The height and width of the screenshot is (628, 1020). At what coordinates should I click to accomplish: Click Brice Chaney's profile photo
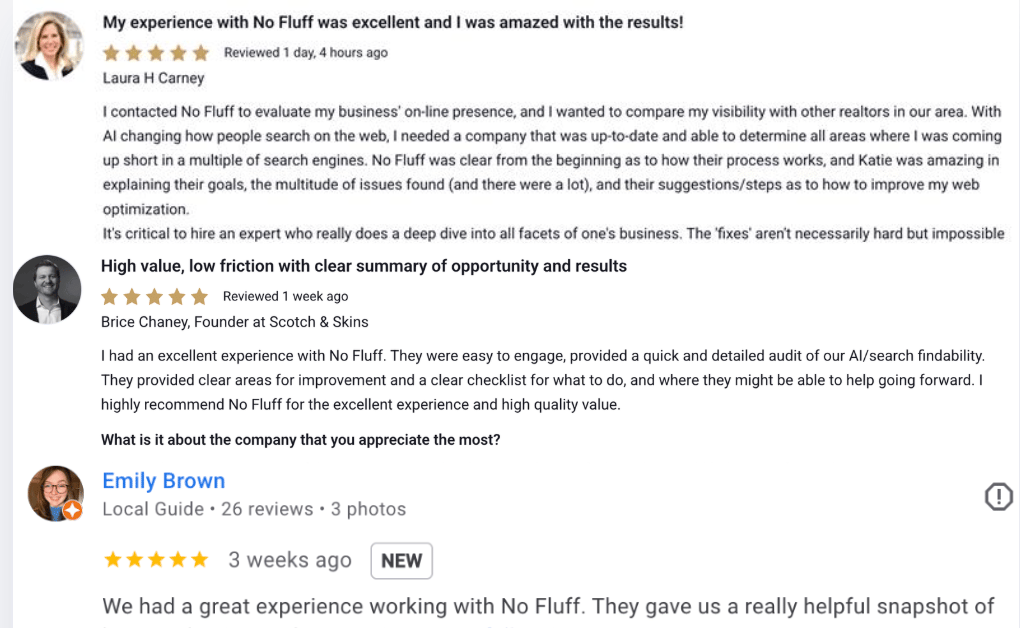(47, 289)
